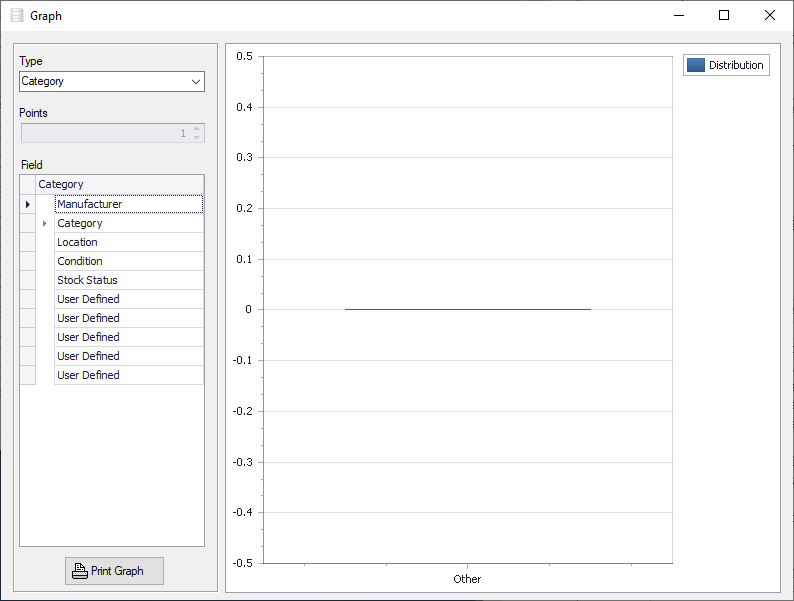The height and width of the screenshot is (601, 794).
Task: Click the Points spinner down arrow
Action: pos(196,138)
